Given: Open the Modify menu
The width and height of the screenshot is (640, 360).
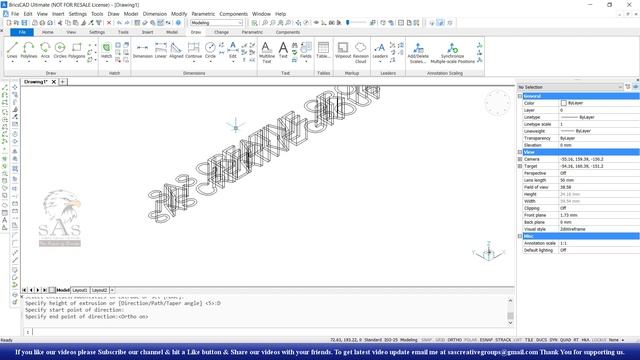Looking at the screenshot, I should (x=179, y=14).
